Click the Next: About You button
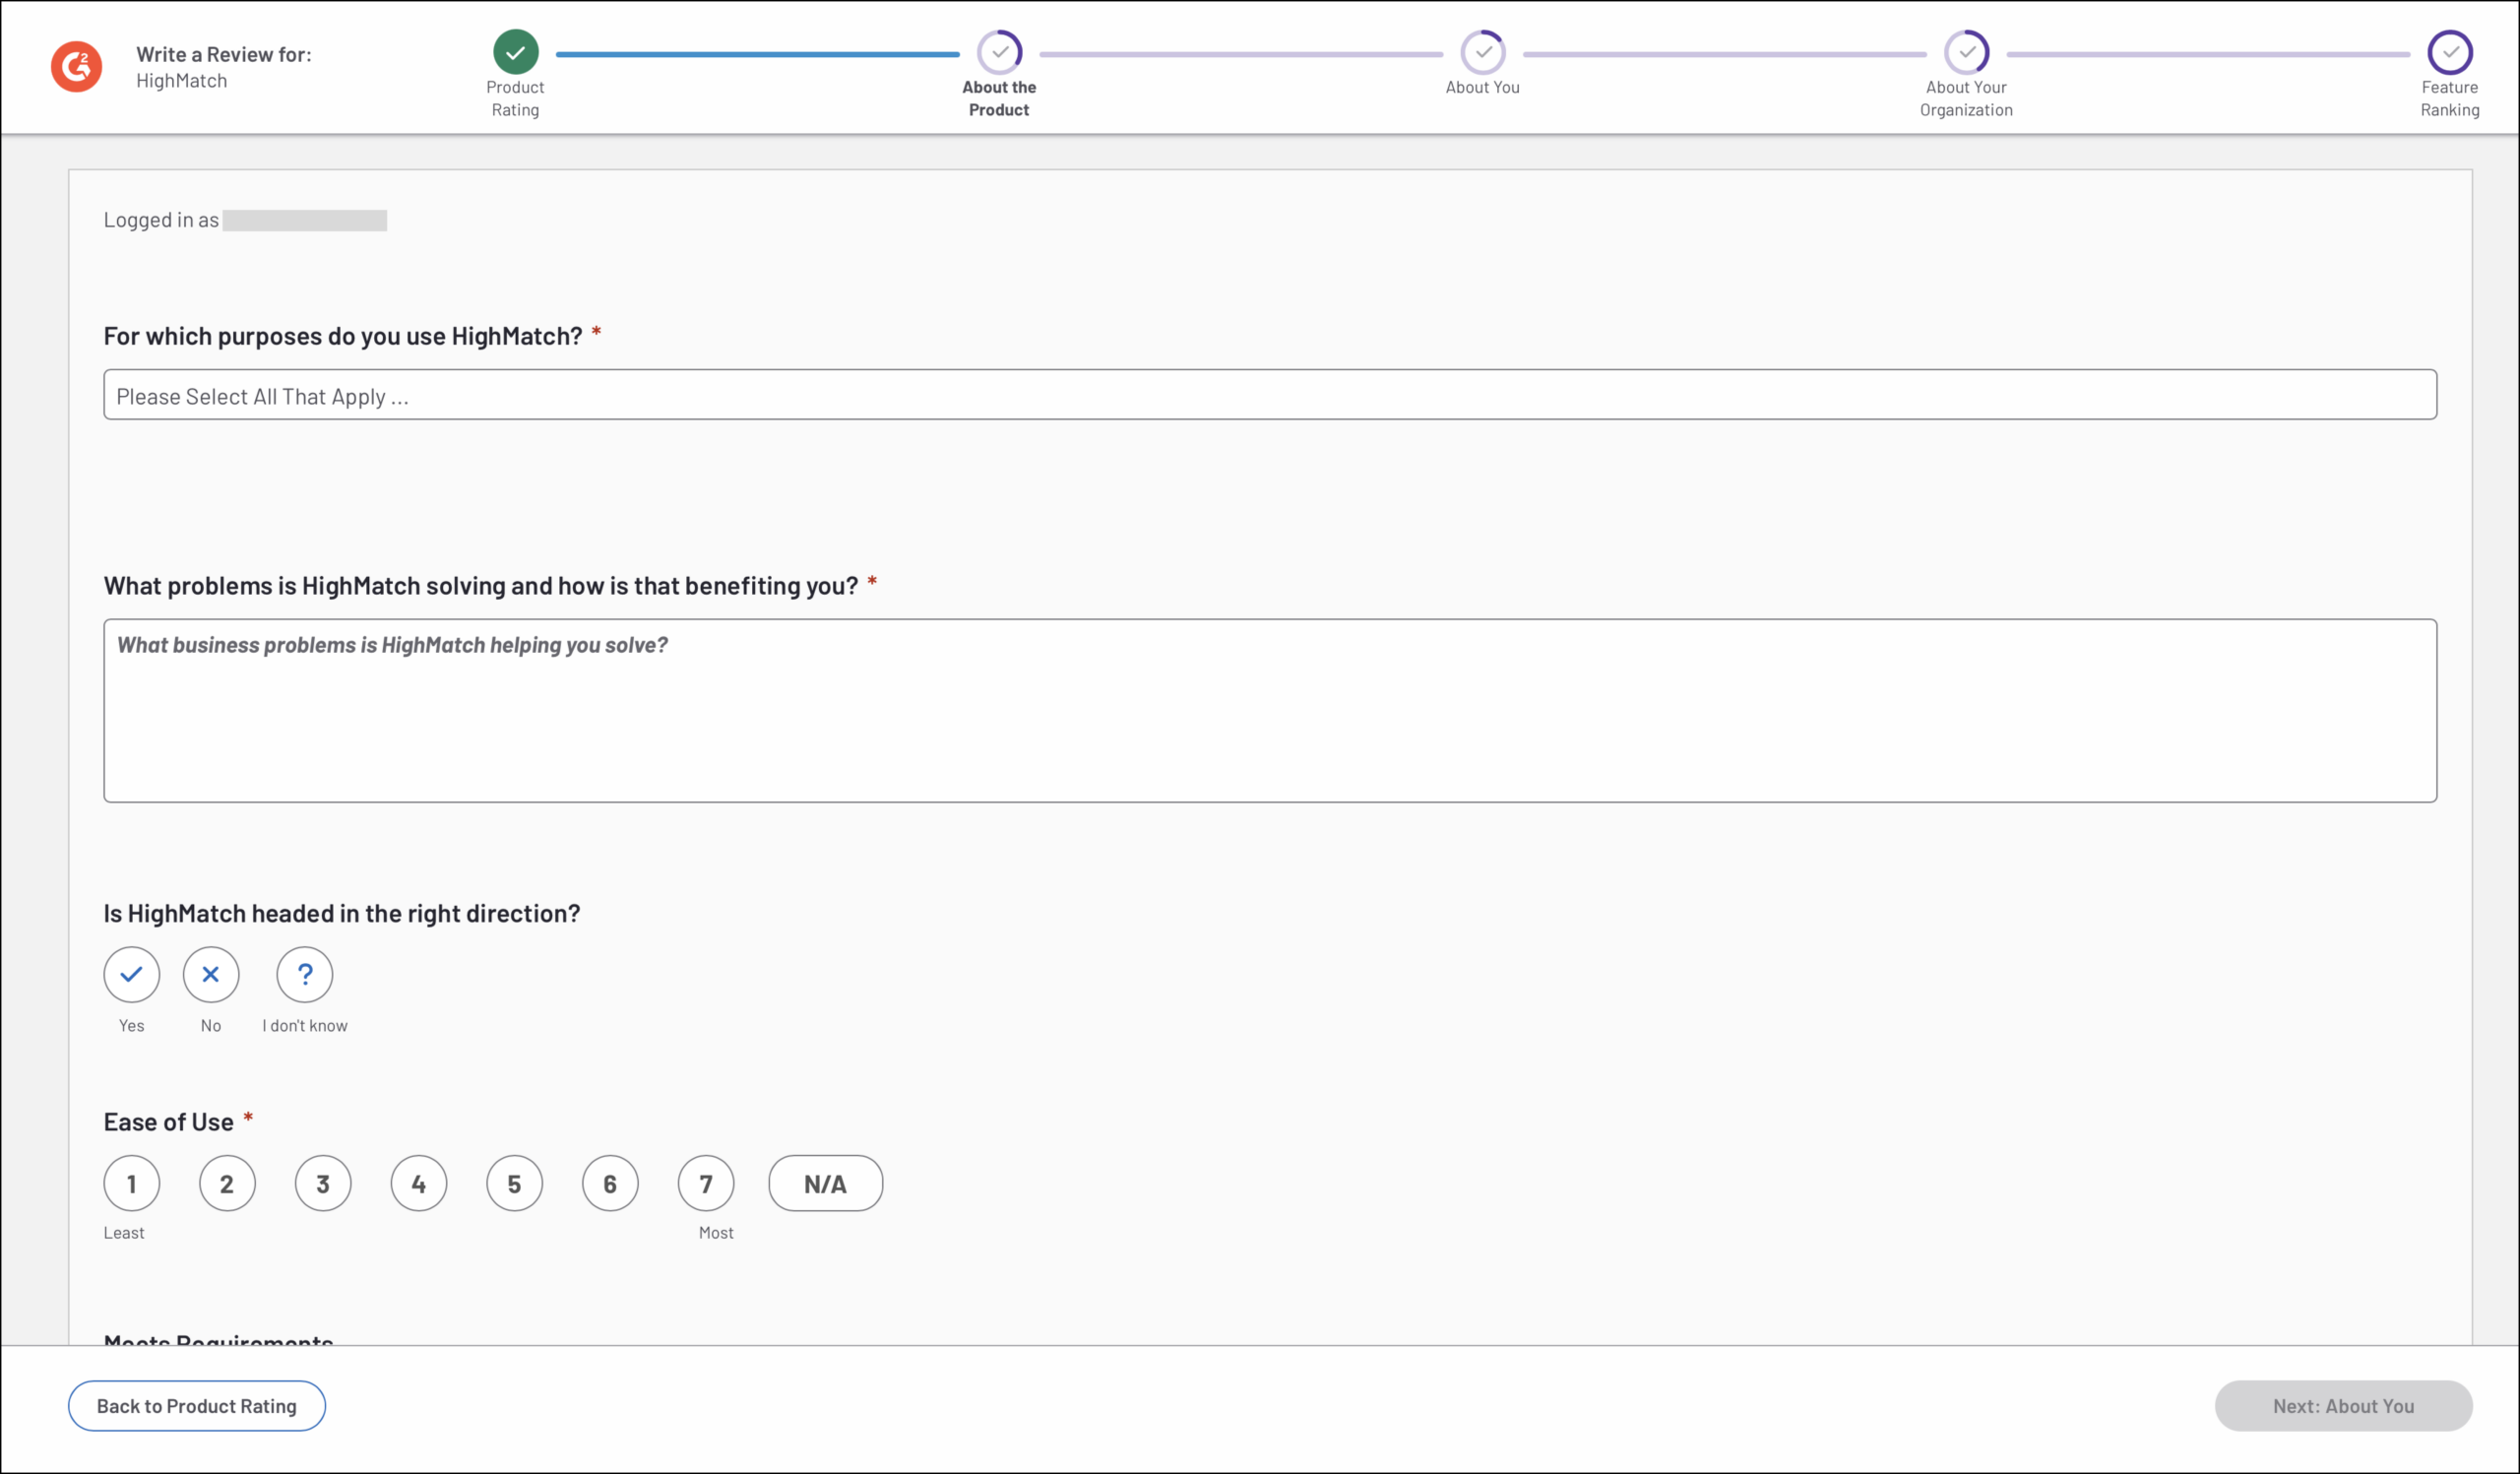 tap(2343, 1405)
